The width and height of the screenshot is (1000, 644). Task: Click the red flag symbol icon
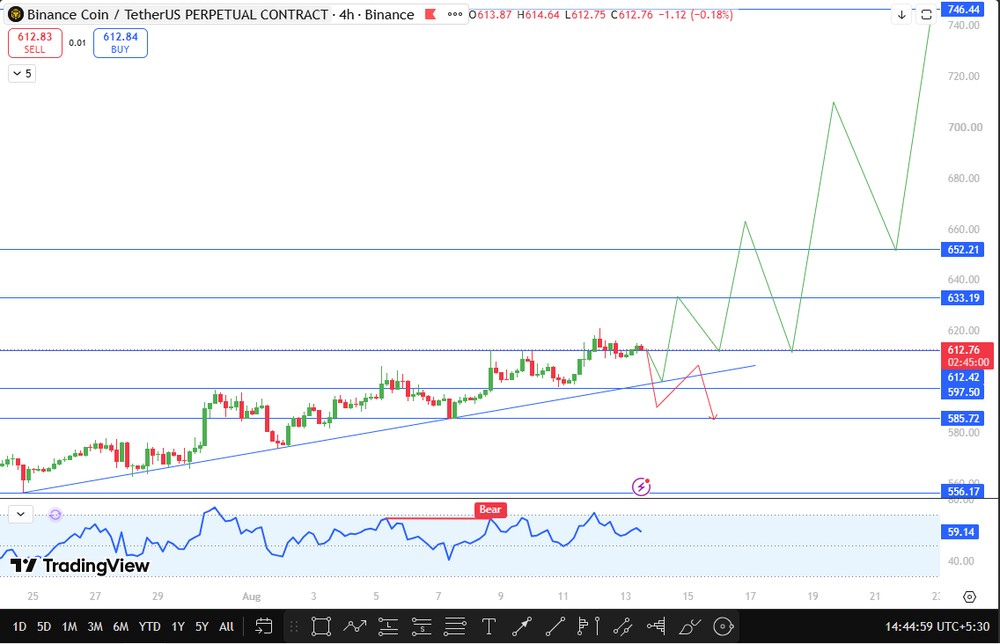430,14
